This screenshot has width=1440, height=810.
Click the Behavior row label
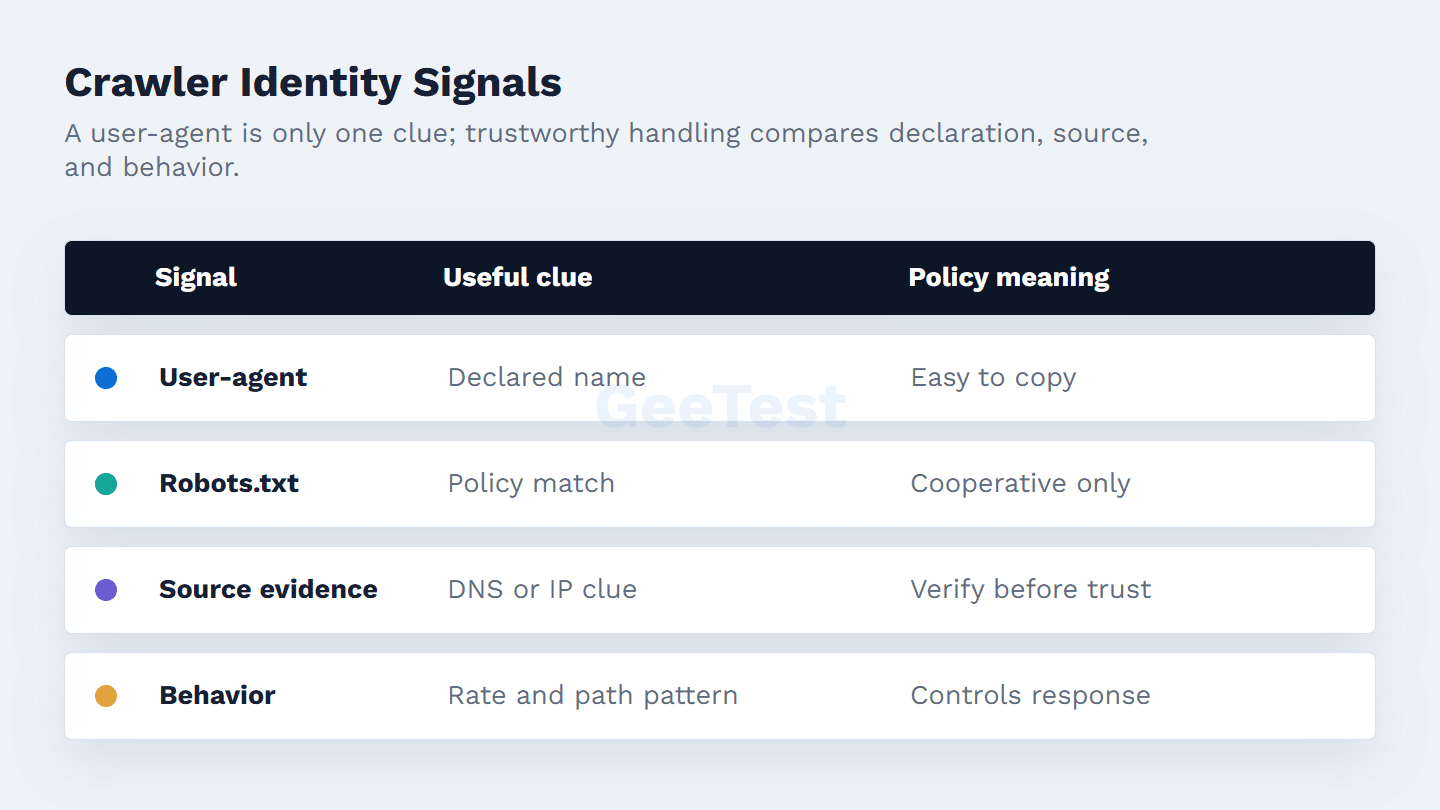click(217, 696)
